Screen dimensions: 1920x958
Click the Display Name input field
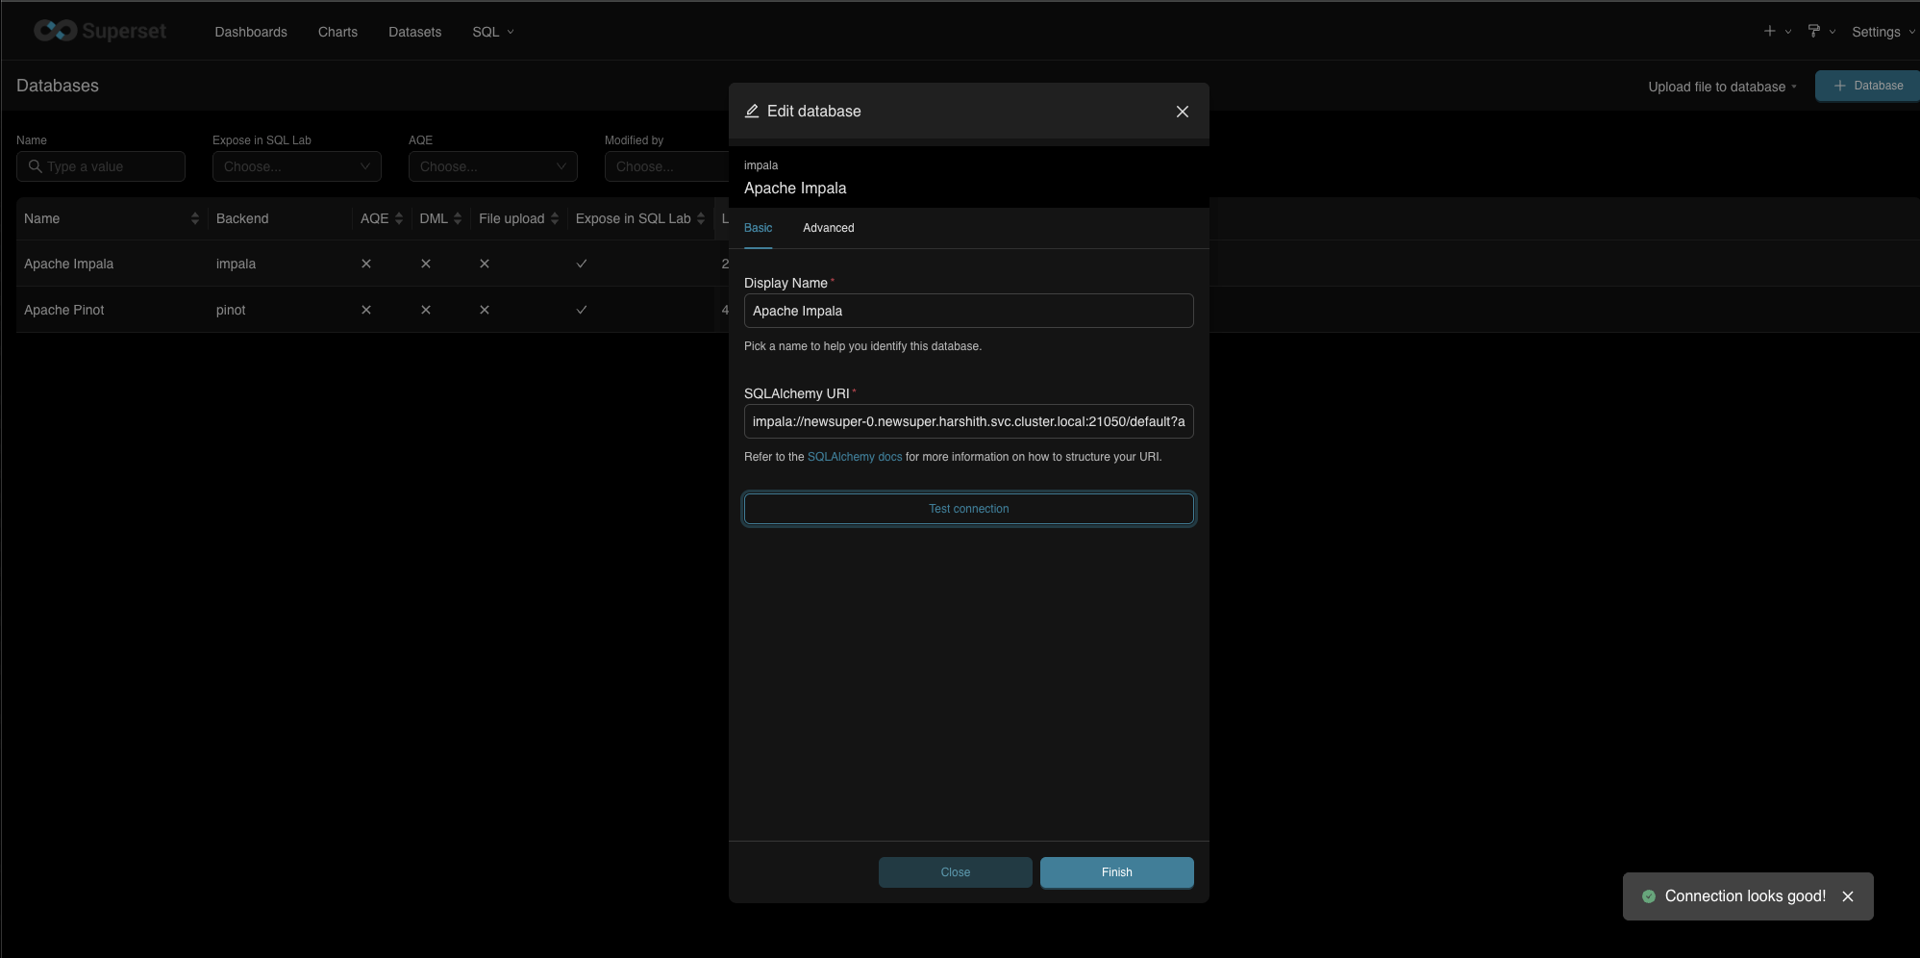click(x=969, y=311)
